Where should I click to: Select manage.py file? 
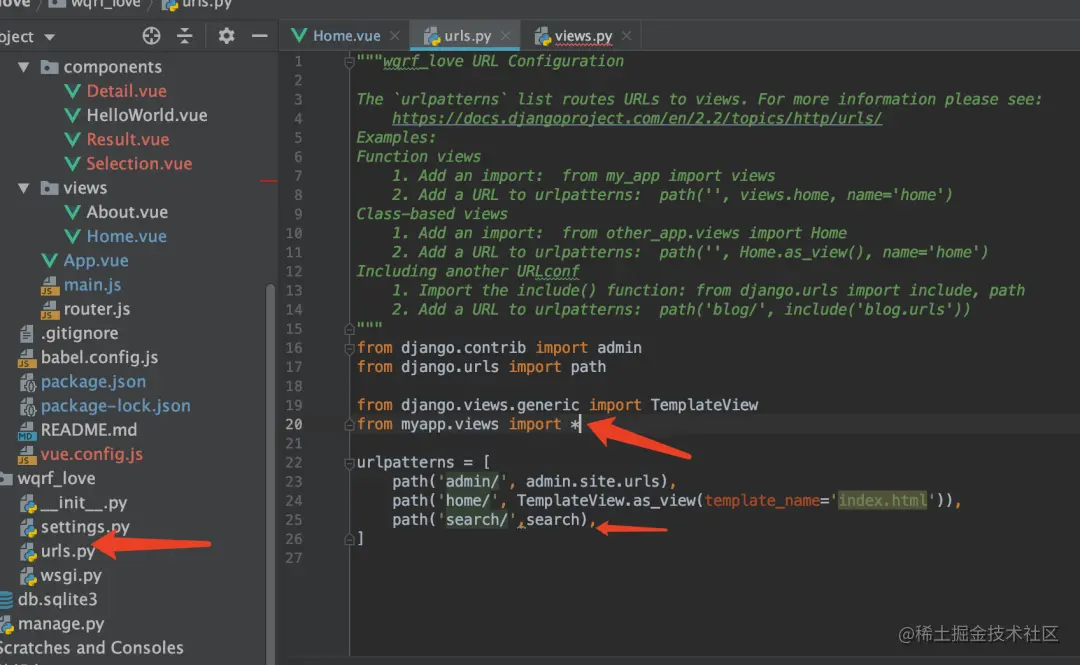pyautogui.click(x=61, y=624)
